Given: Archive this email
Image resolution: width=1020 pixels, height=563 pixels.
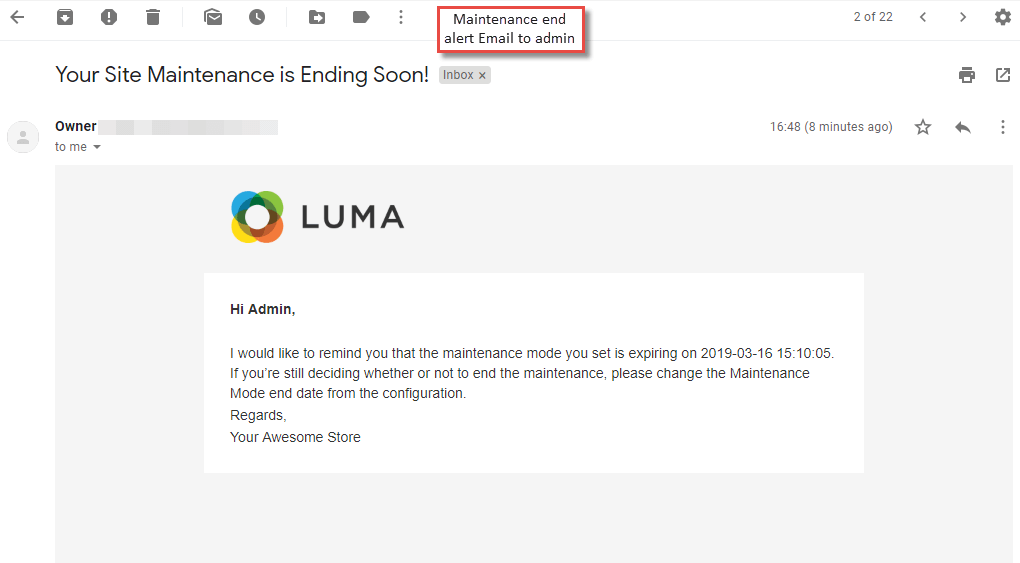Looking at the screenshot, I should click(65, 17).
